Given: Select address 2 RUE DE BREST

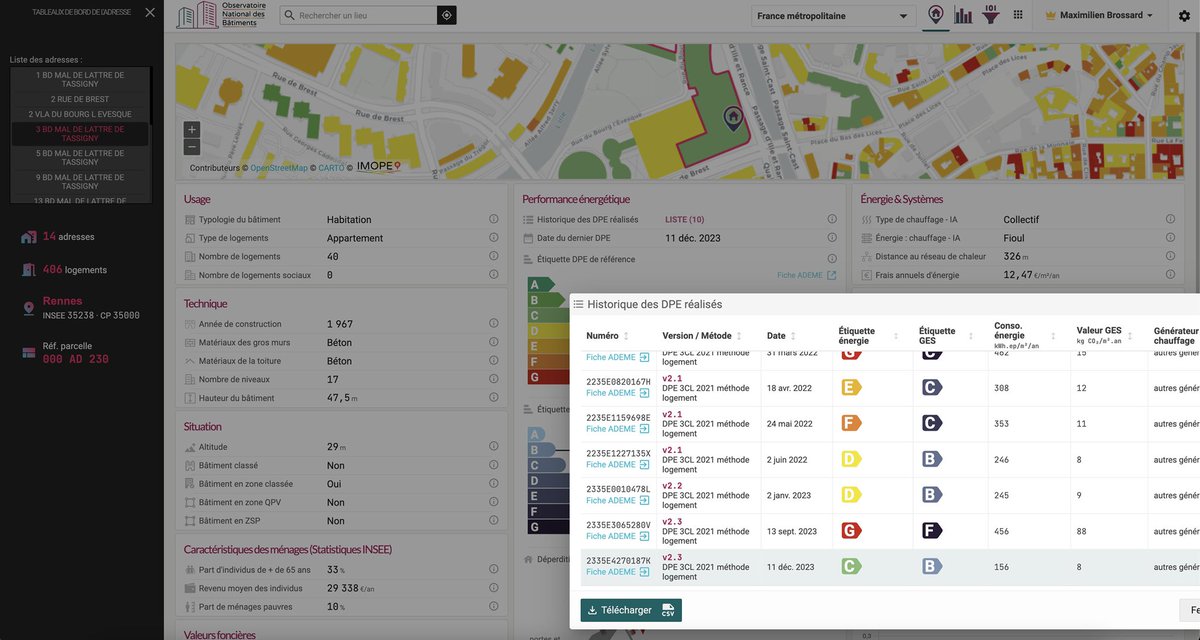Looking at the screenshot, I should pos(80,99).
